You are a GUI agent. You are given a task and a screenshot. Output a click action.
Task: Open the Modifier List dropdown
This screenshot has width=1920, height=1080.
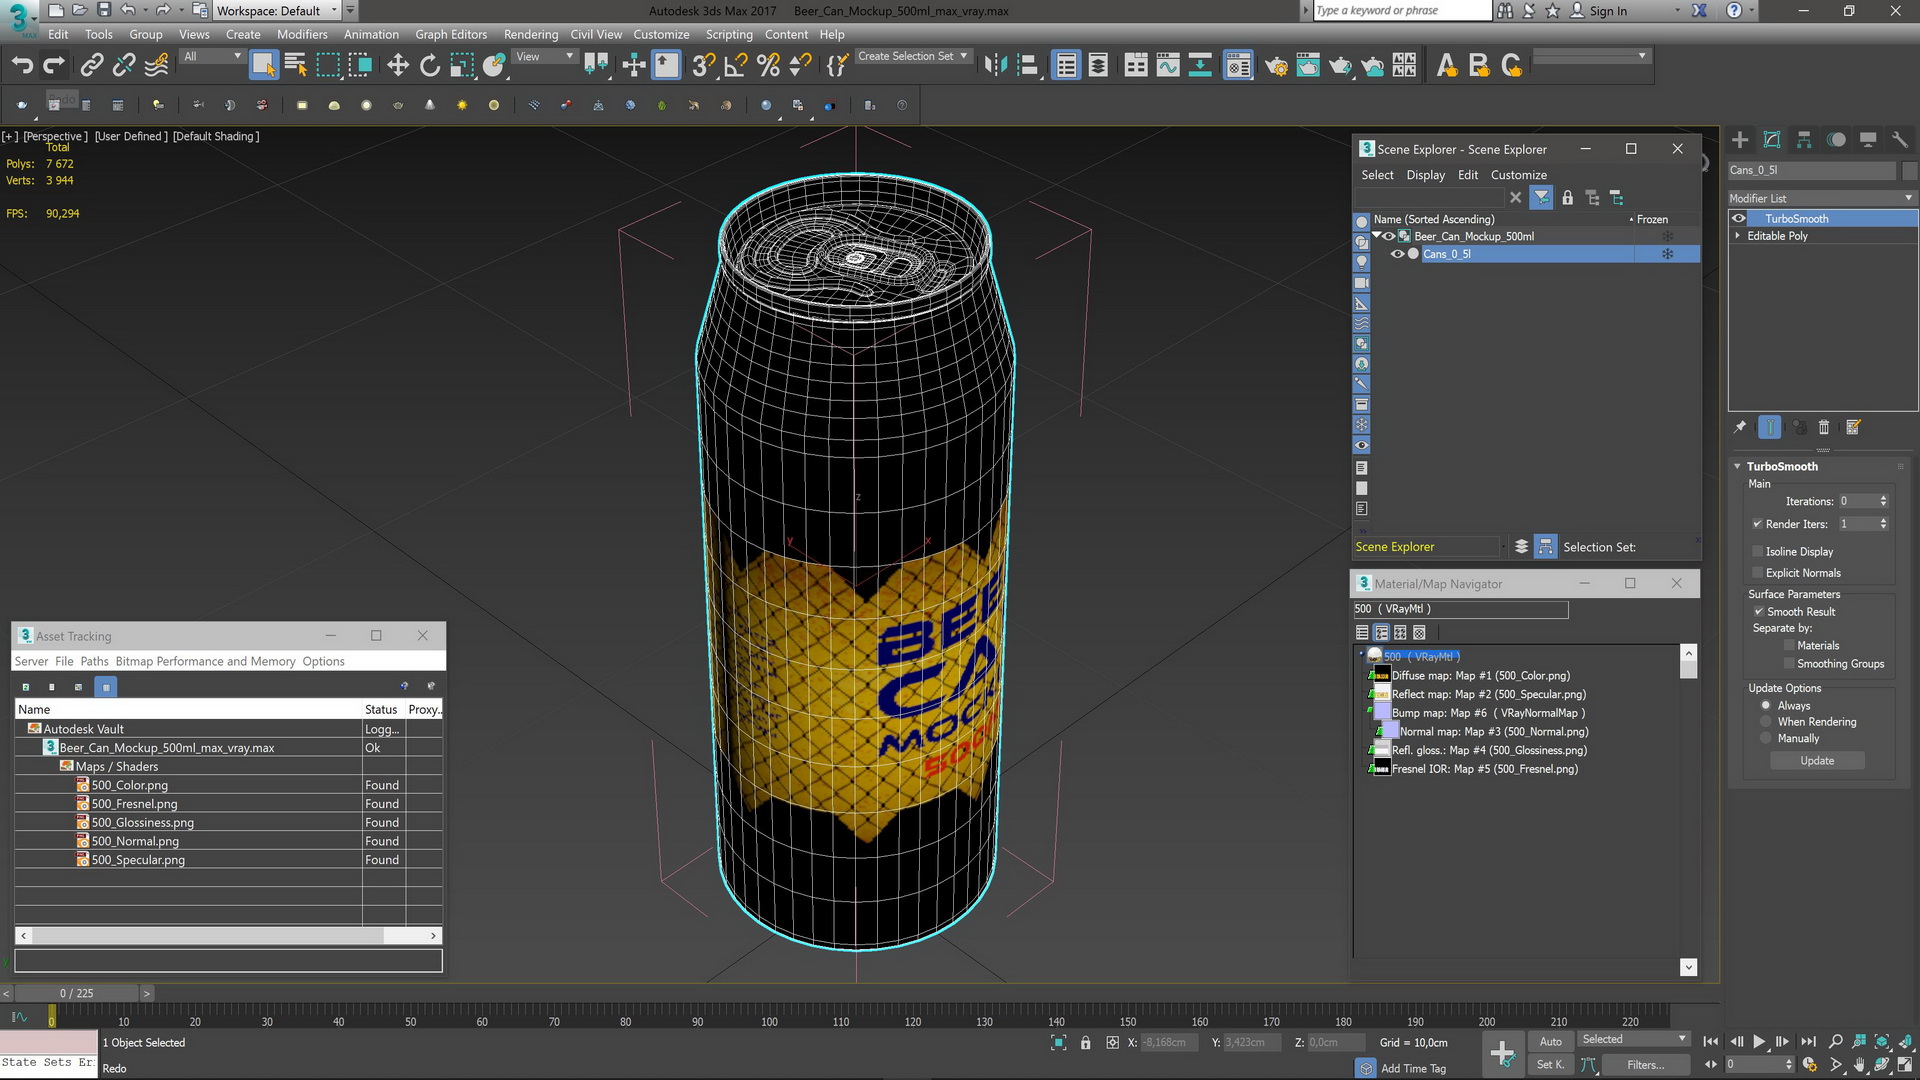[x=1822, y=198]
